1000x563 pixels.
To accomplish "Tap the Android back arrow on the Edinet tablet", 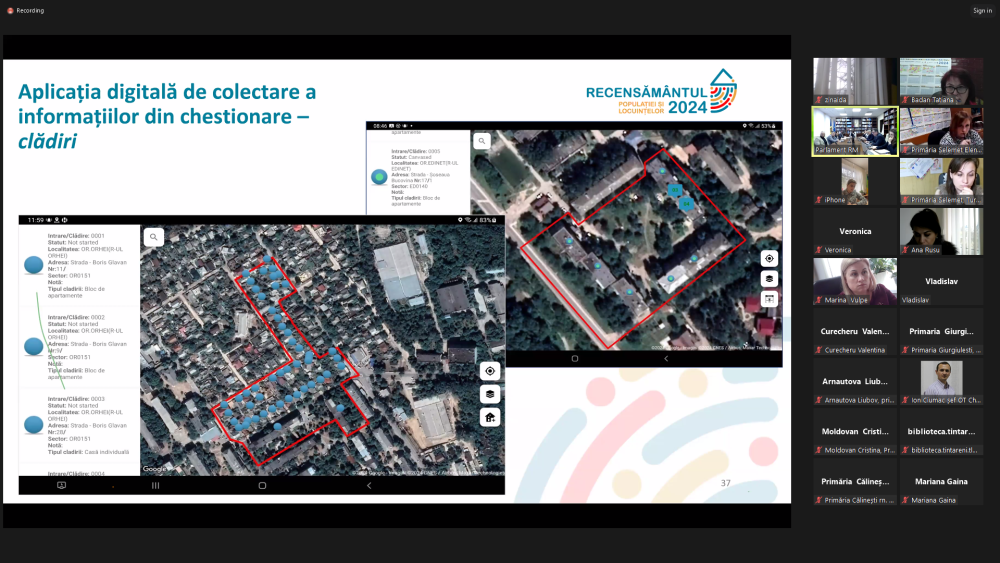I will coord(666,358).
